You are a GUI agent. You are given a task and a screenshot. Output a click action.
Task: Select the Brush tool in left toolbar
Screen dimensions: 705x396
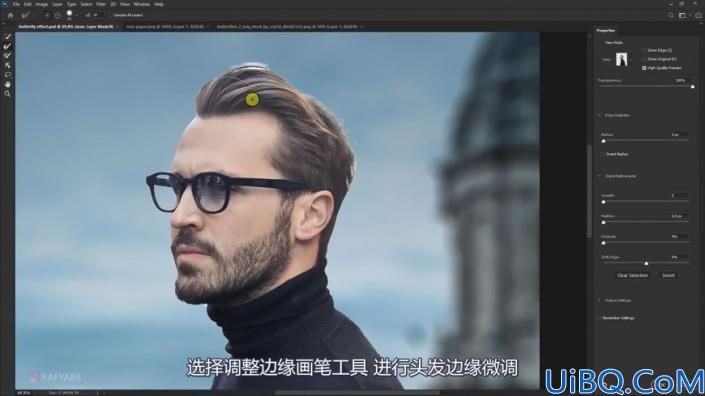tap(7, 55)
